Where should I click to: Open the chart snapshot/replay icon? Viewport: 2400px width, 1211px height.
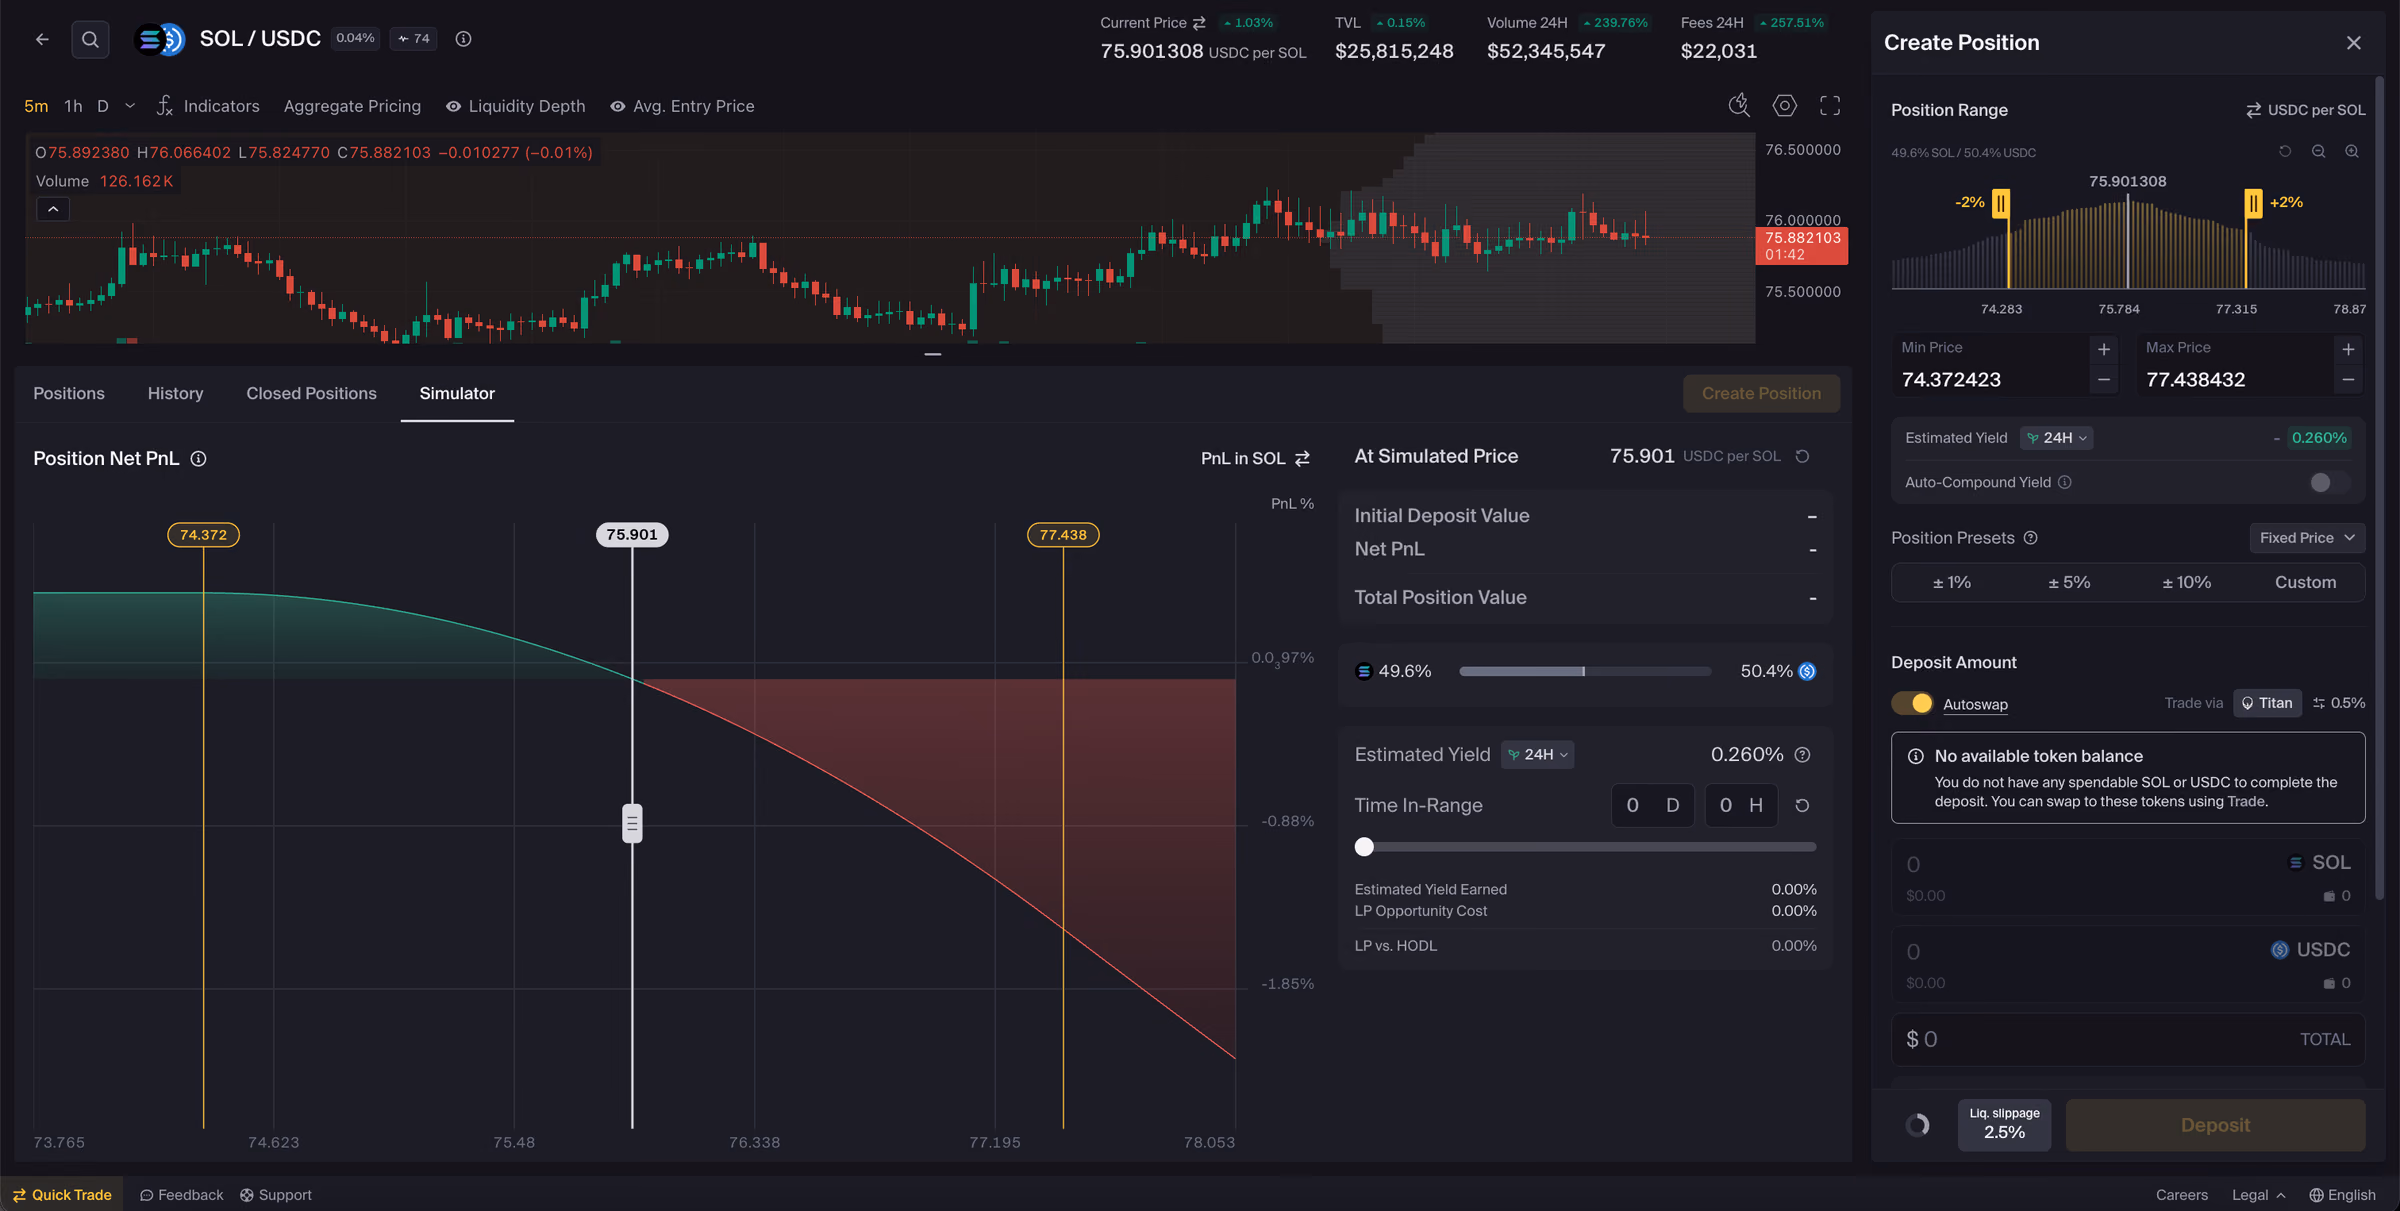(x=1739, y=105)
